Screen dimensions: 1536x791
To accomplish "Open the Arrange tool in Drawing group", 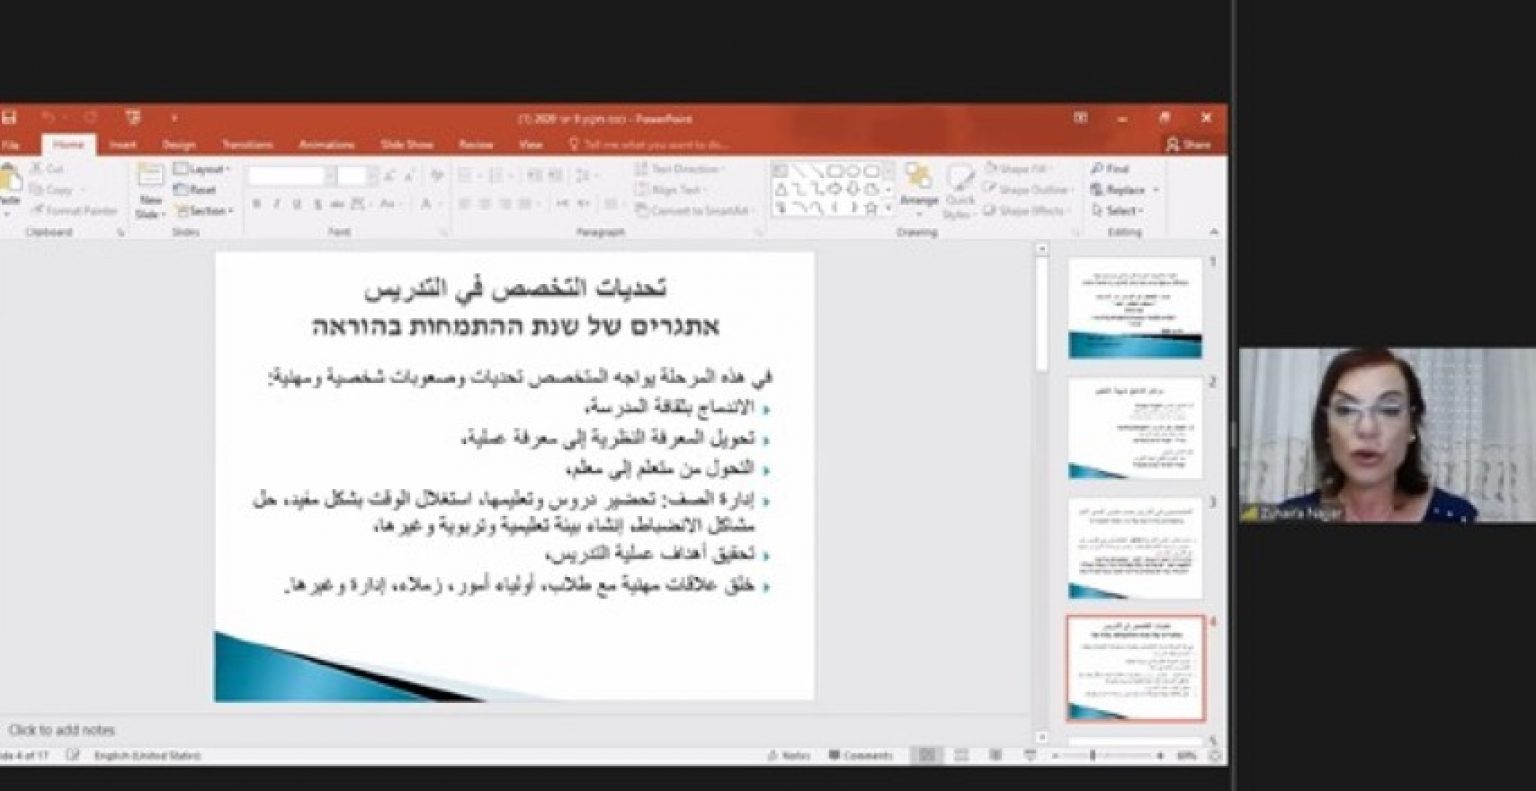I will (x=917, y=185).
